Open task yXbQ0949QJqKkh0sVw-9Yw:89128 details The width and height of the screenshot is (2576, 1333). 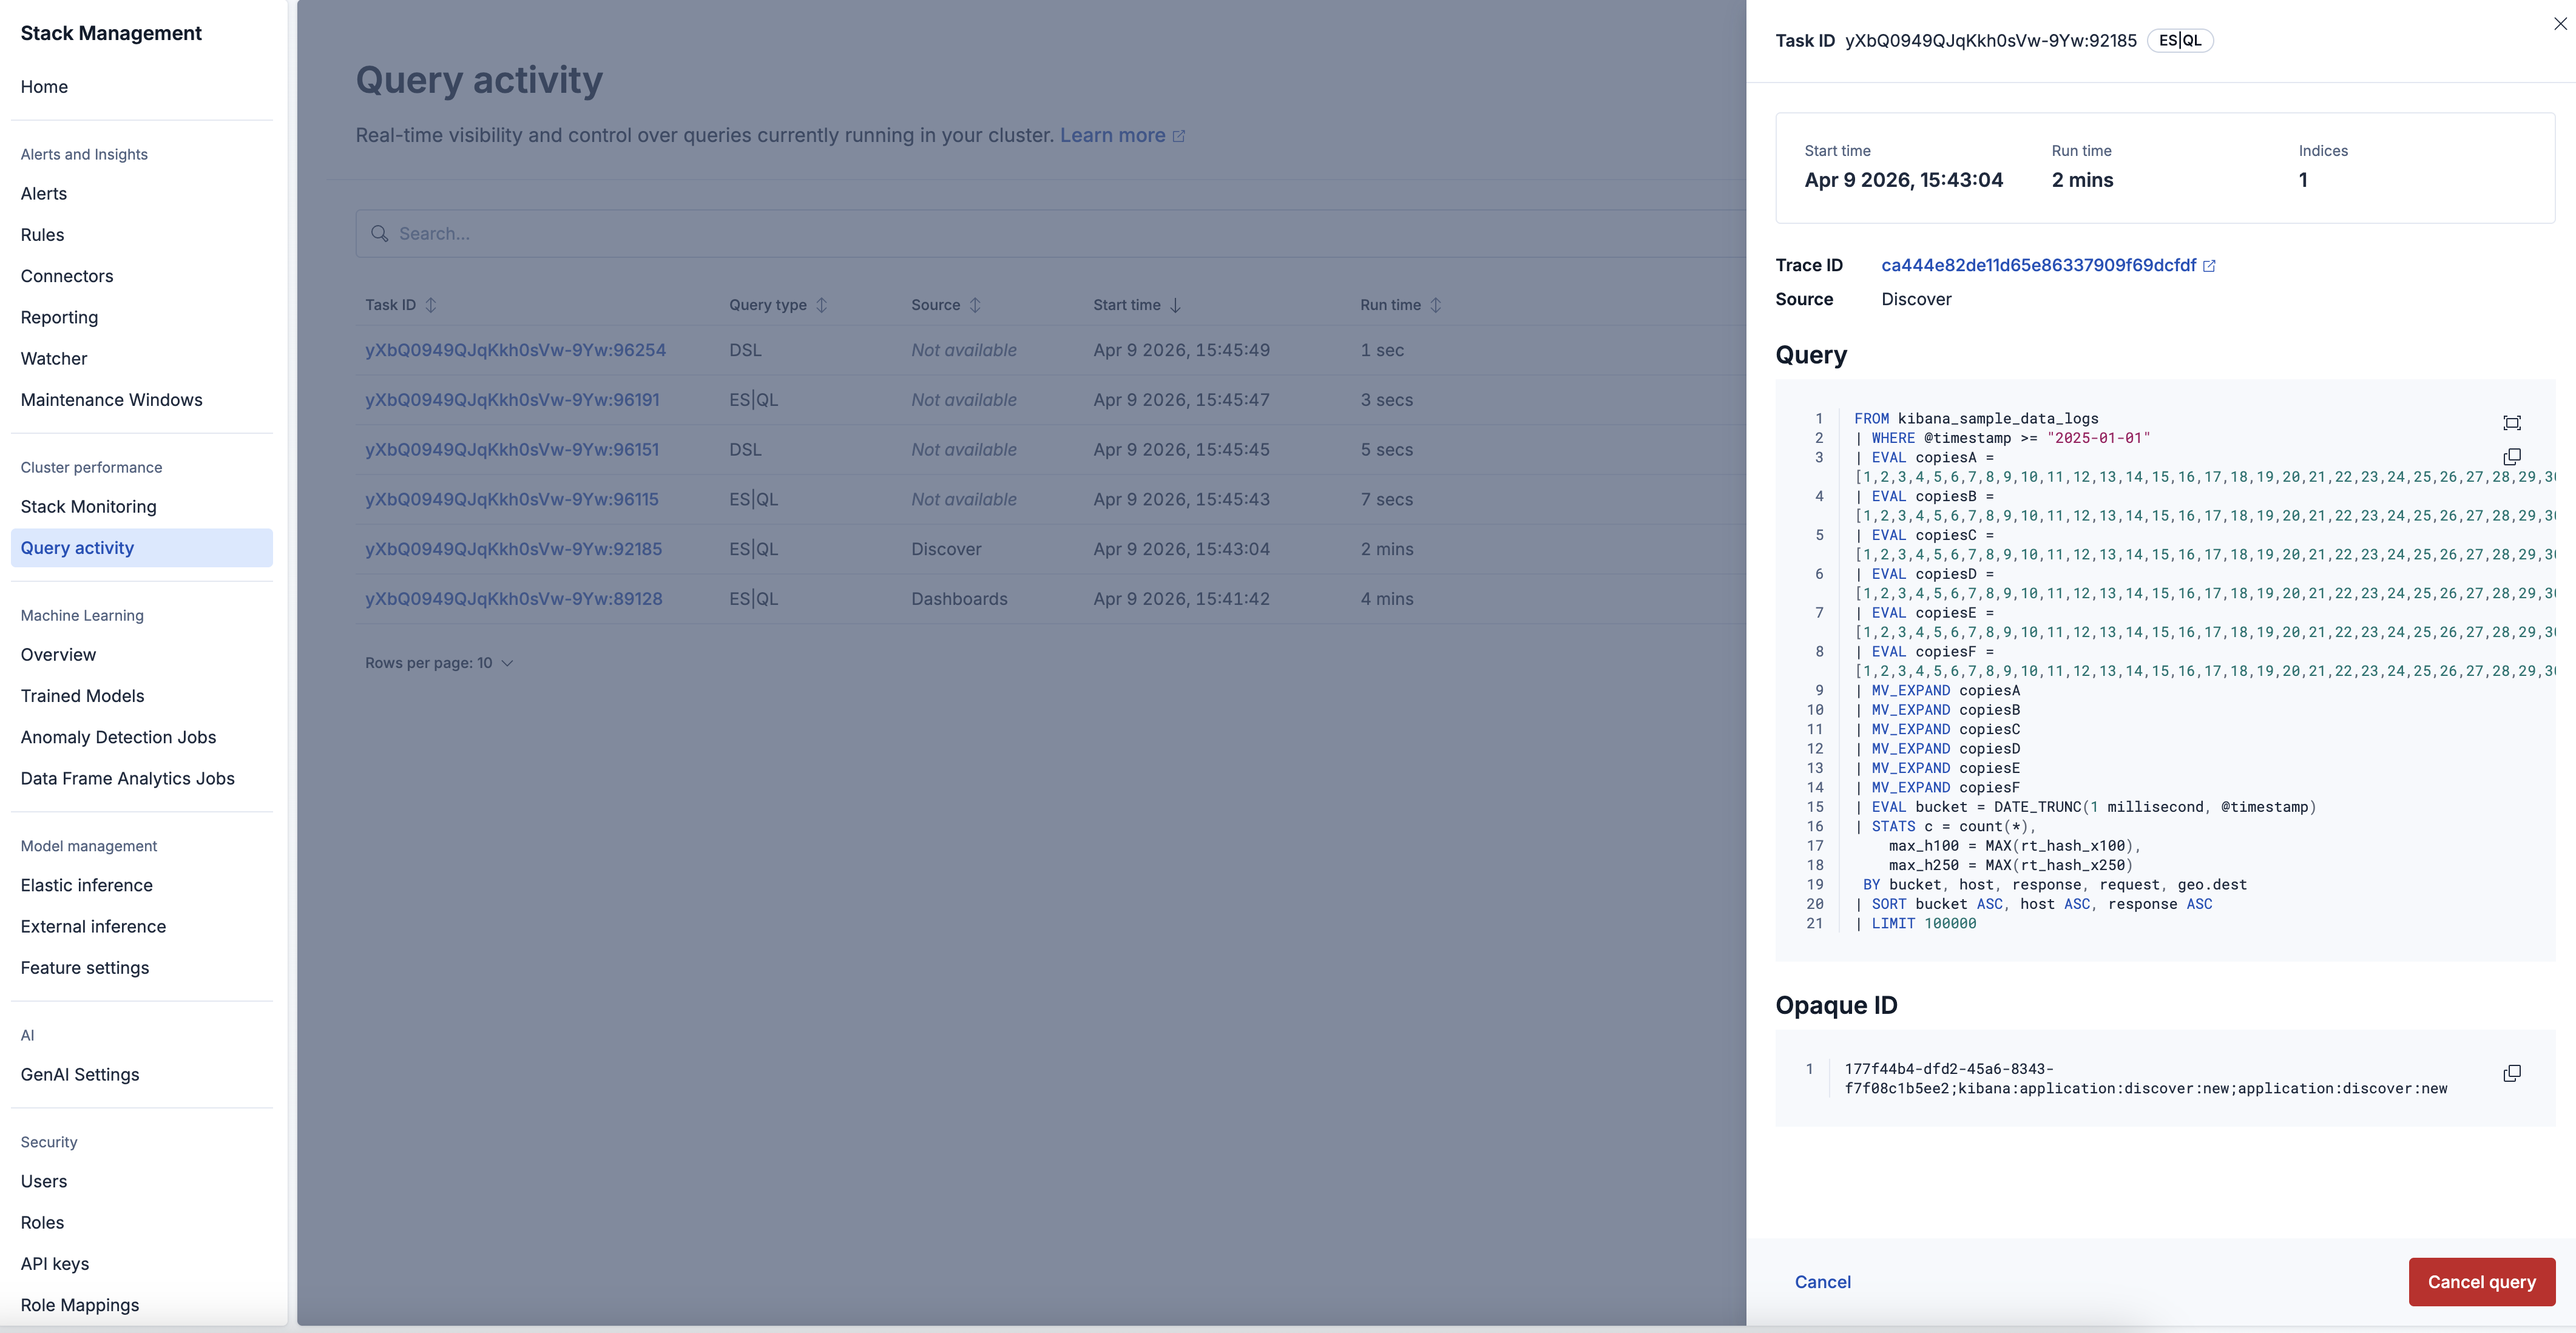(x=513, y=598)
